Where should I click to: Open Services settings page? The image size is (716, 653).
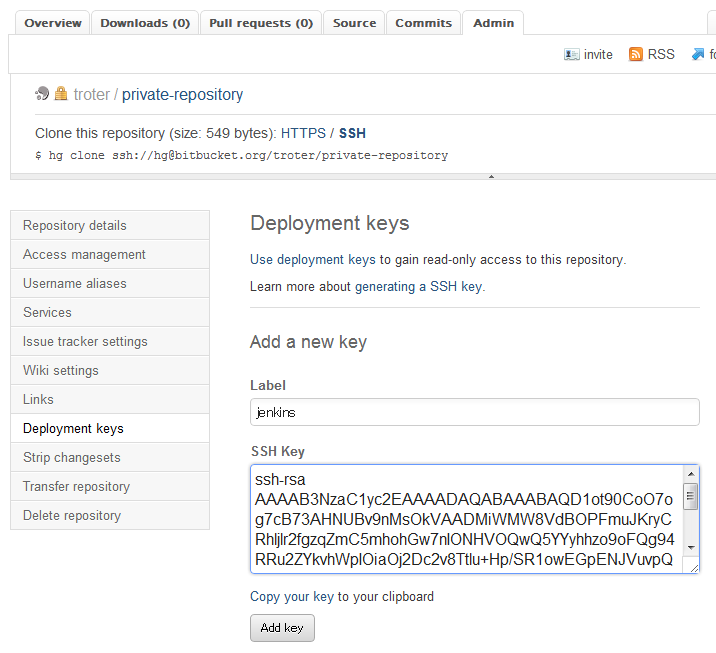click(110, 312)
